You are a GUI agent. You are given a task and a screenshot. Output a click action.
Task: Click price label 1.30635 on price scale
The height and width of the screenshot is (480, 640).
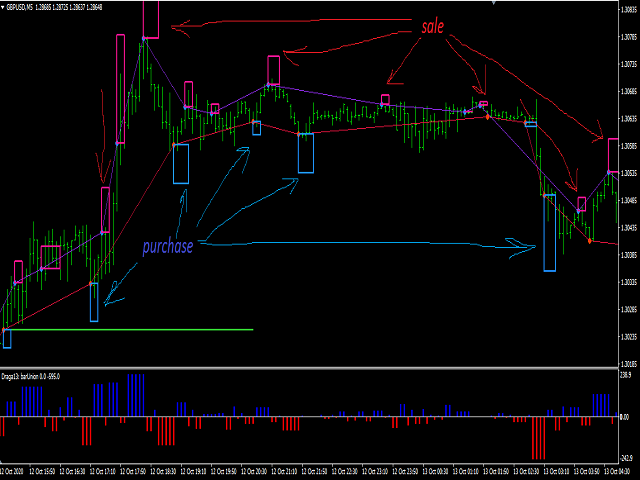[629, 119]
